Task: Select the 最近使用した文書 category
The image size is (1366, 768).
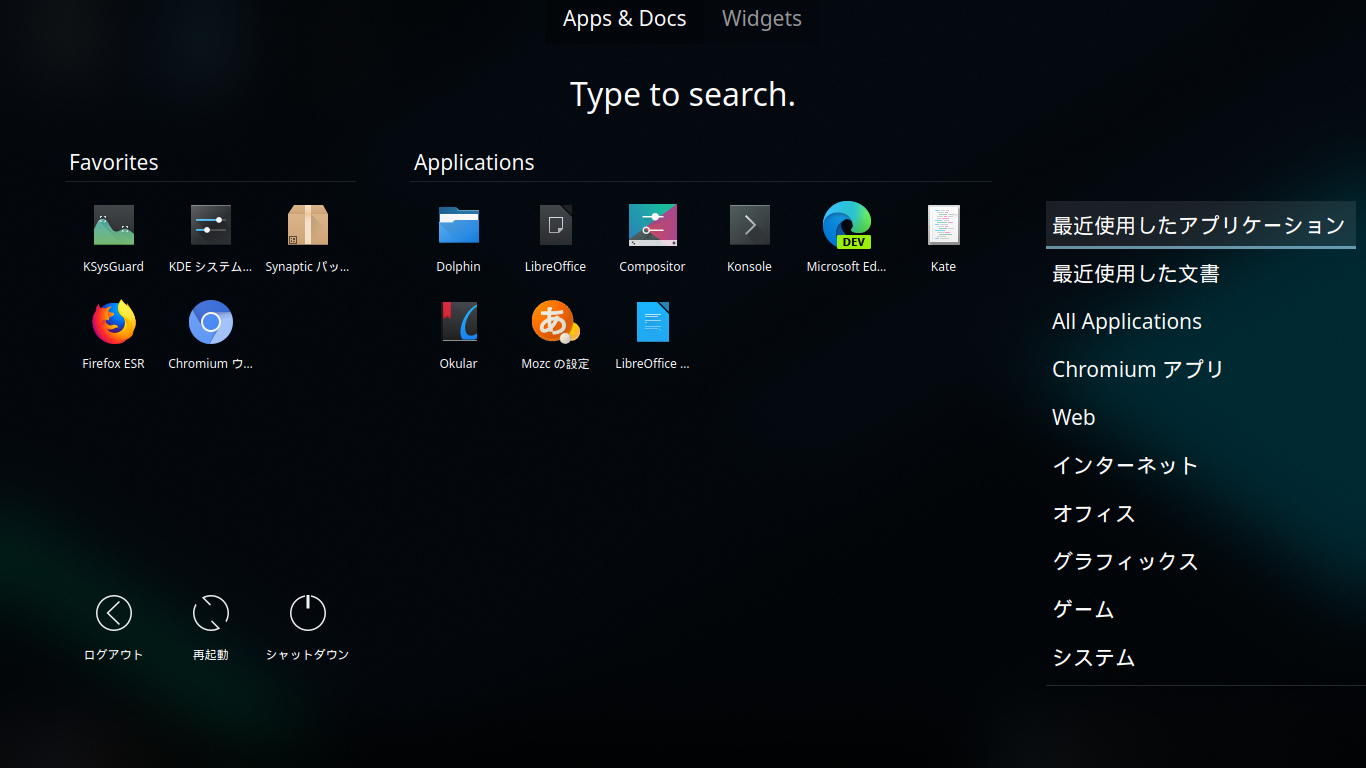Action: pos(1200,273)
